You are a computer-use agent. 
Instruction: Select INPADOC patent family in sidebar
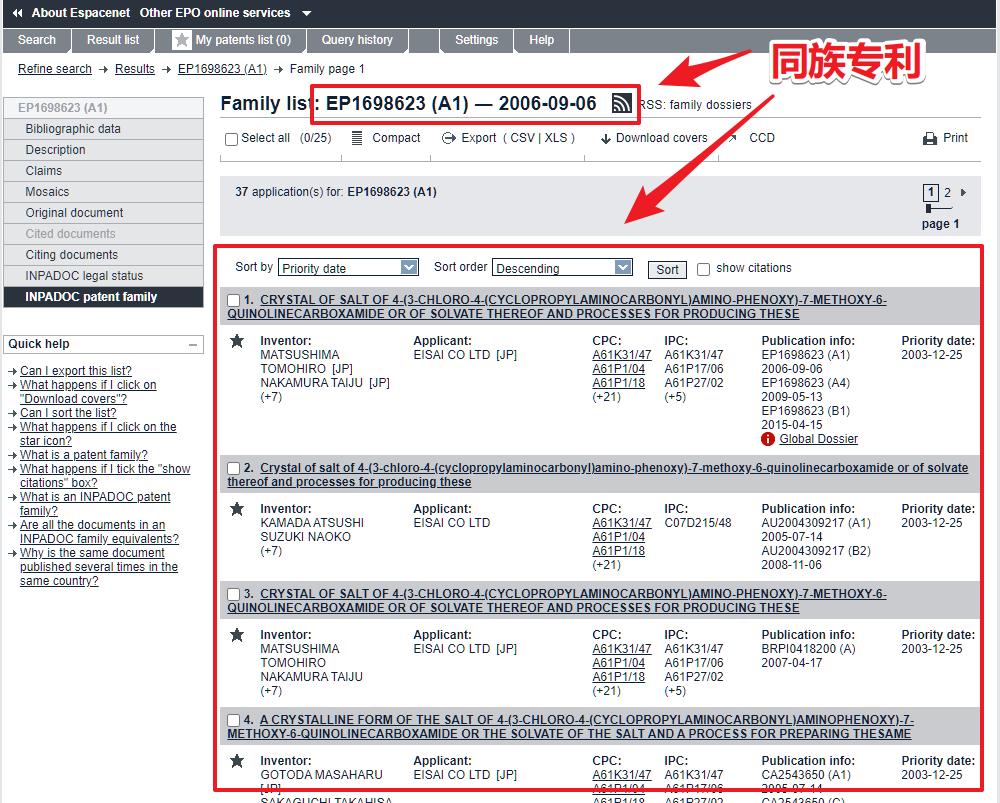point(103,297)
